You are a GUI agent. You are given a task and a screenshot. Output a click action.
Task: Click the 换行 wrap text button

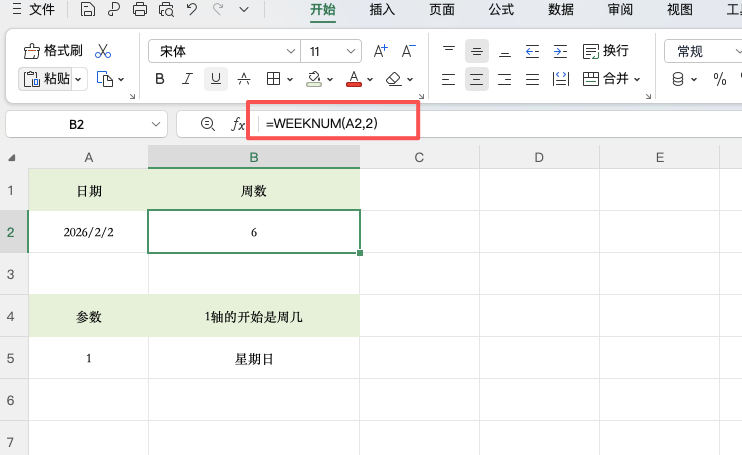(x=606, y=51)
